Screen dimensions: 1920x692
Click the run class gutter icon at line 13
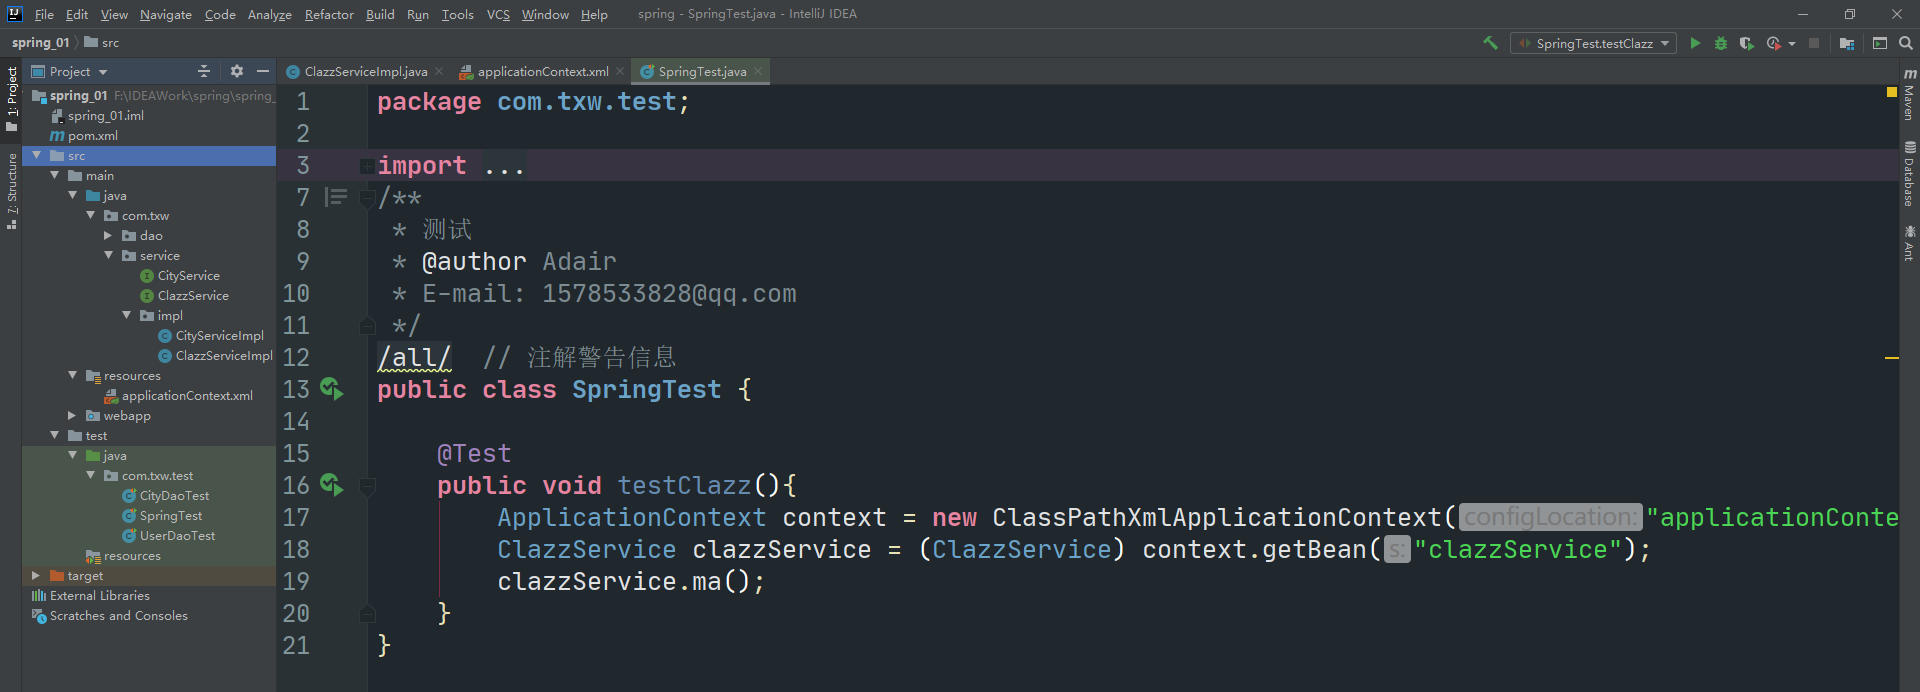332,389
